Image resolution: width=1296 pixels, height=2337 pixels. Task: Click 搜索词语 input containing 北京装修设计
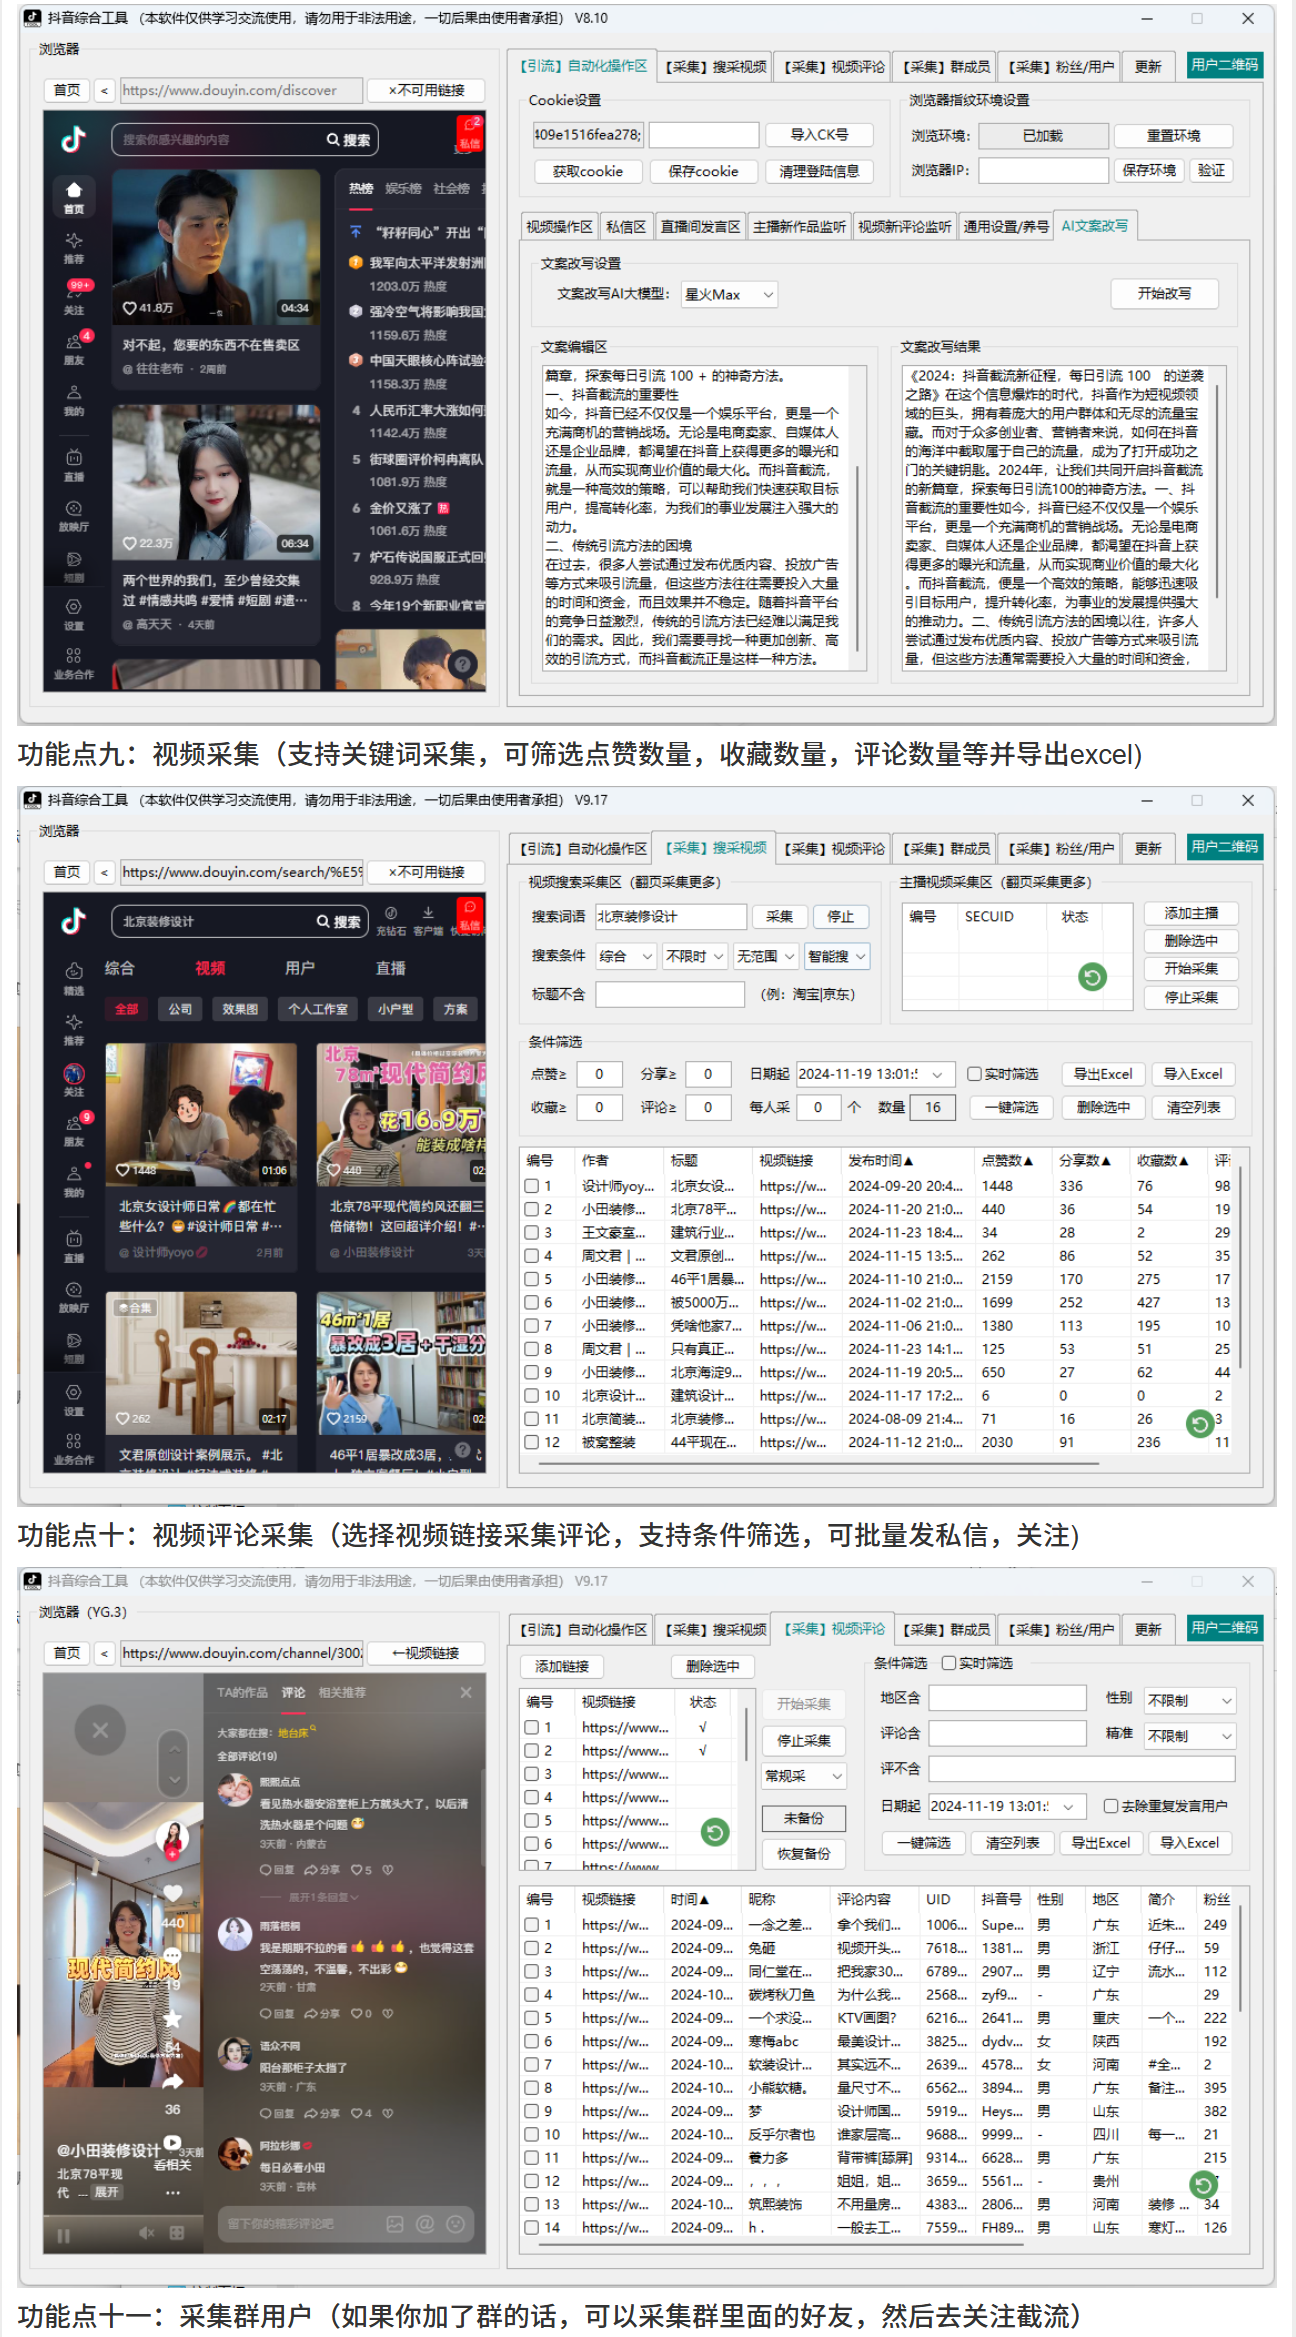point(671,917)
